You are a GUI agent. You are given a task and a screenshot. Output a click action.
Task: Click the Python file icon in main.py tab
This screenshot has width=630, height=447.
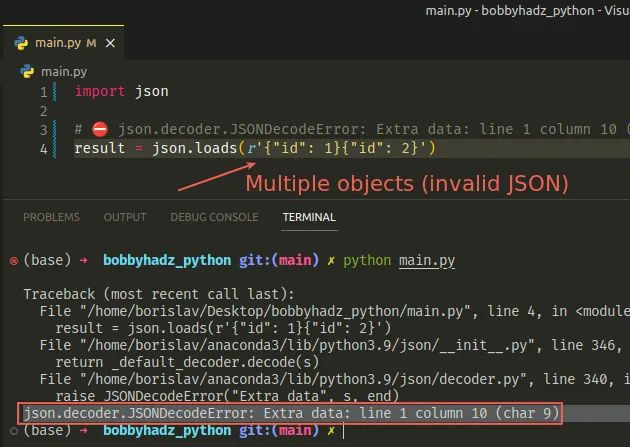pyautogui.click(x=21, y=43)
